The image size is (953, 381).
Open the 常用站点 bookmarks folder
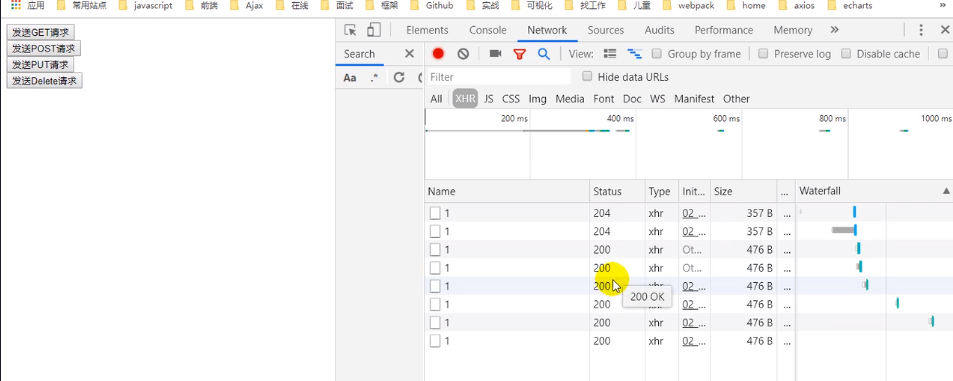pos(82,5)
